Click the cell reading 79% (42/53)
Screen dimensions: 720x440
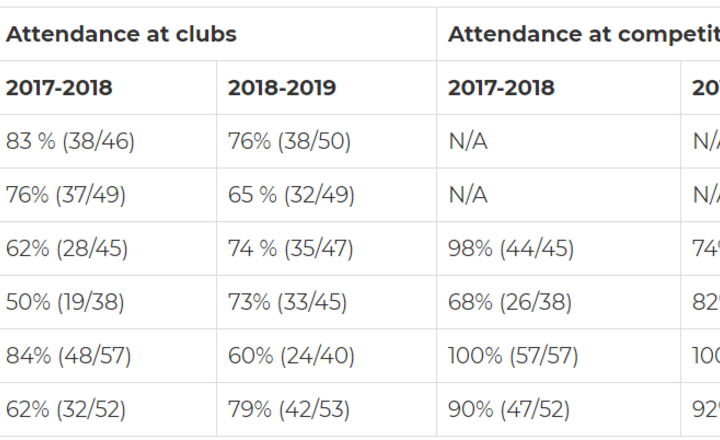[x=289, y=409]
